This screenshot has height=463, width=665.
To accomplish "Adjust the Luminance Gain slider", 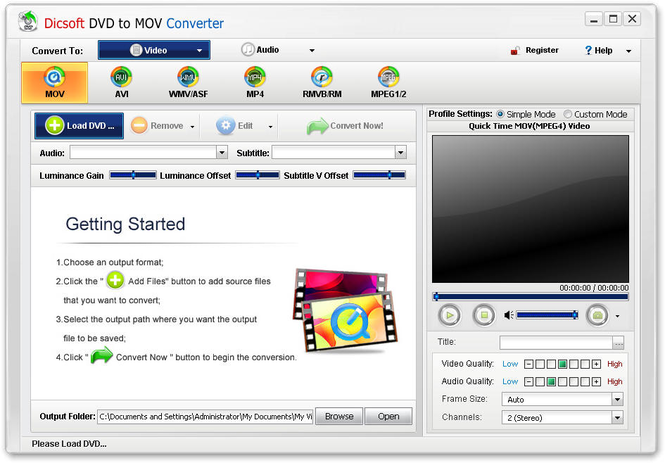I will pos(133,175).
